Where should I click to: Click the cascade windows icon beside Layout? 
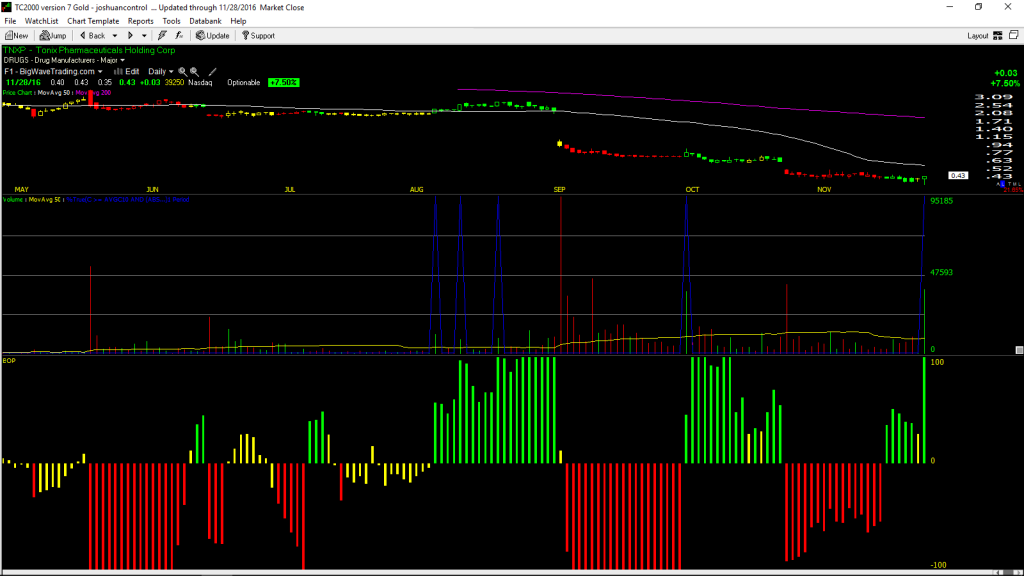coord(1014,35)
